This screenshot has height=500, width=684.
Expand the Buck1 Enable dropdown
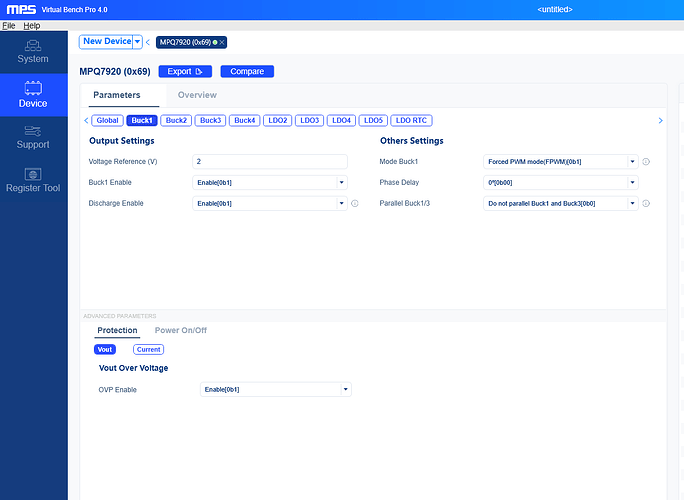click(269, 182)
